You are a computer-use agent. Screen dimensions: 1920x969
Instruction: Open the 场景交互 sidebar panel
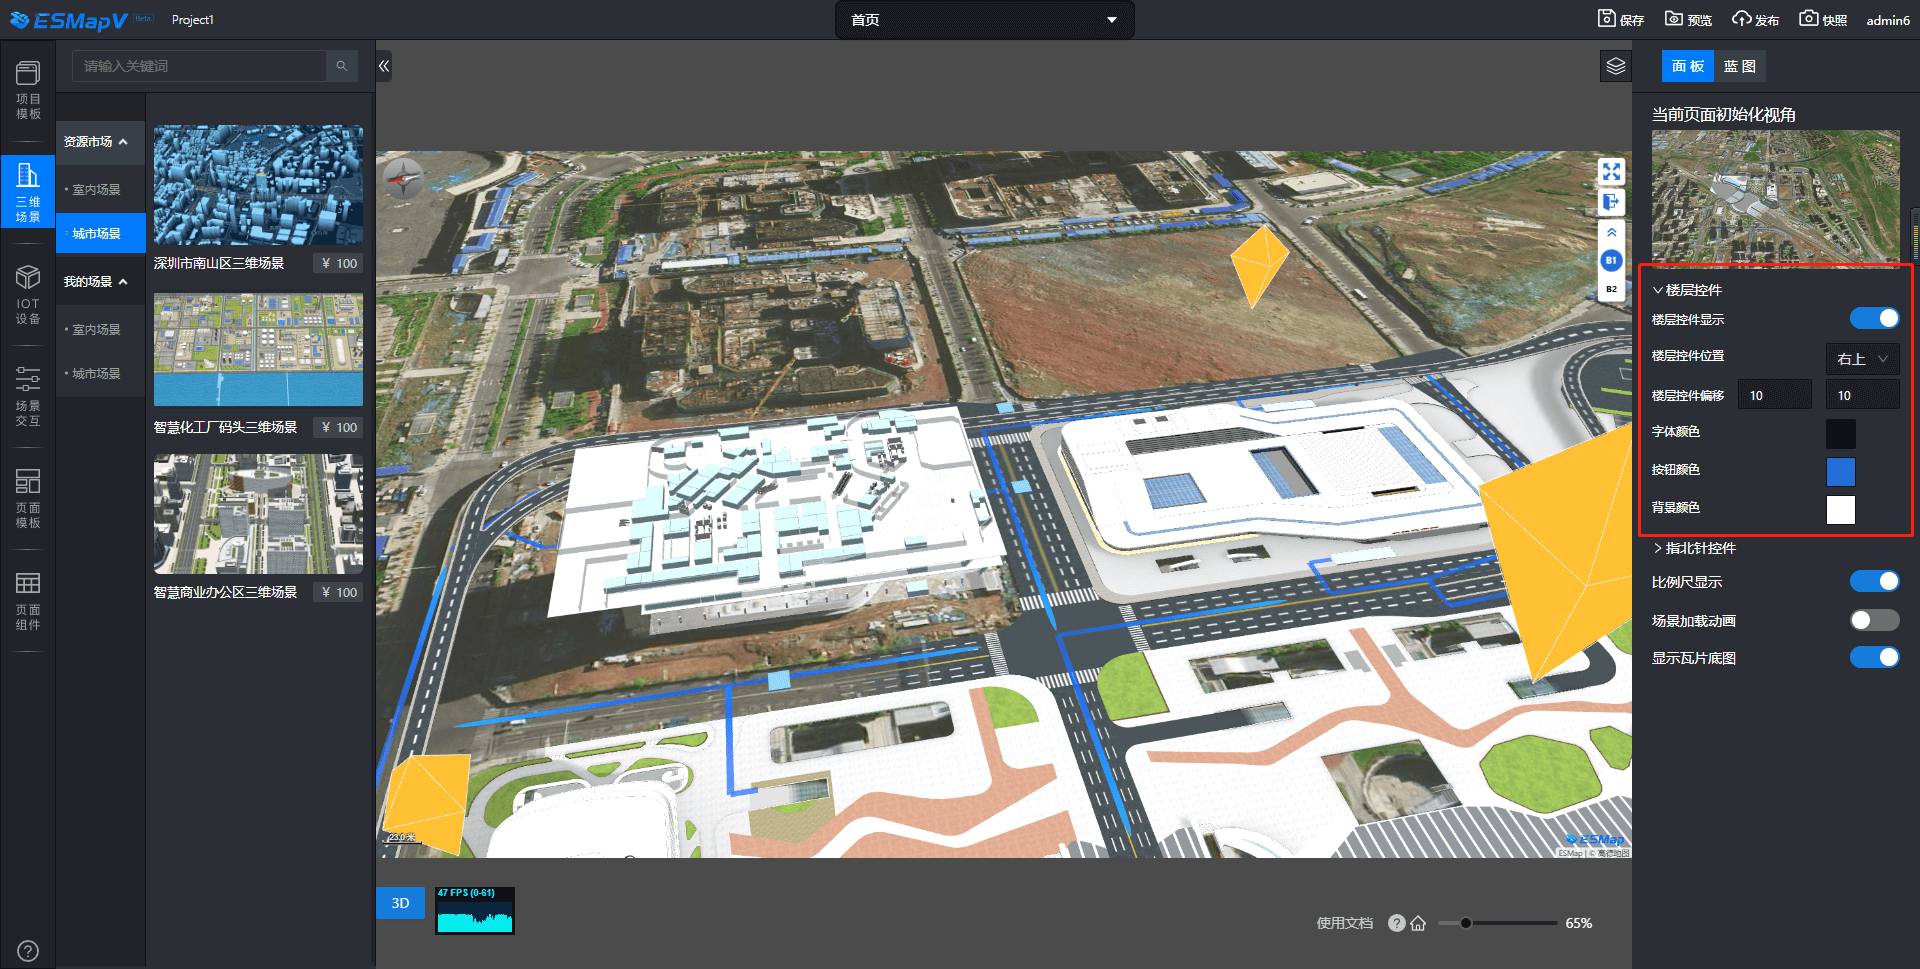coord(28,396)
